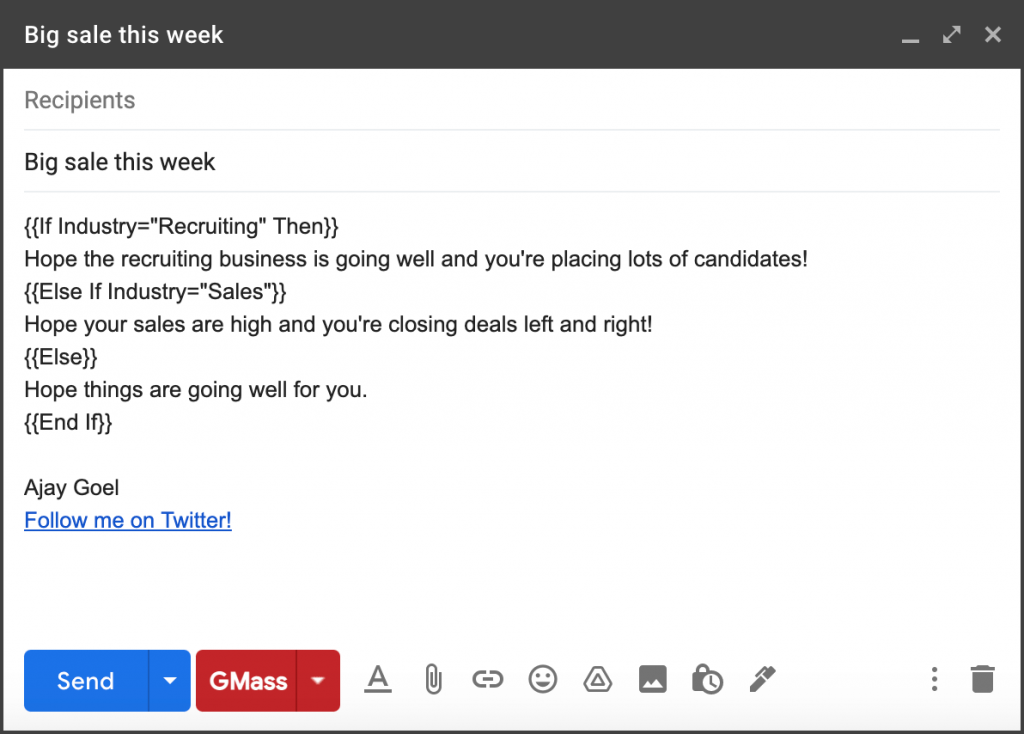The width and height of the screenshot is (1024, 734).
Task: Click the blue Send button
Action: pos(85,680)
